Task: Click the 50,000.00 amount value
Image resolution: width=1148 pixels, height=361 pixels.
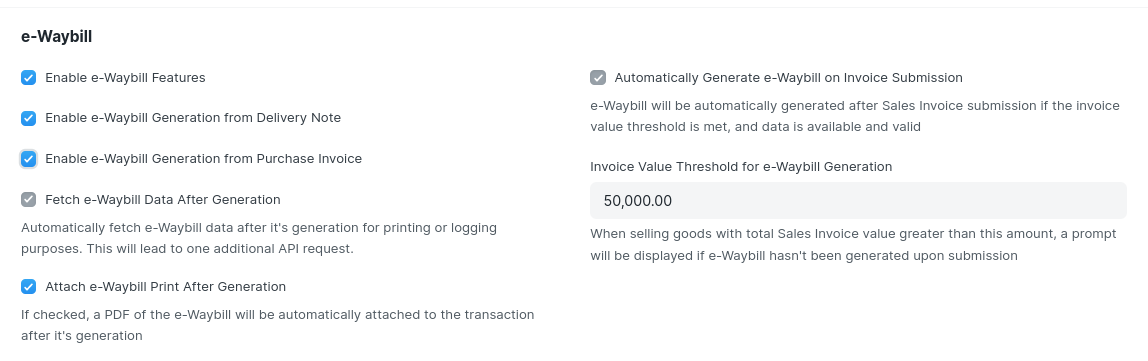Action: [638, 201]
